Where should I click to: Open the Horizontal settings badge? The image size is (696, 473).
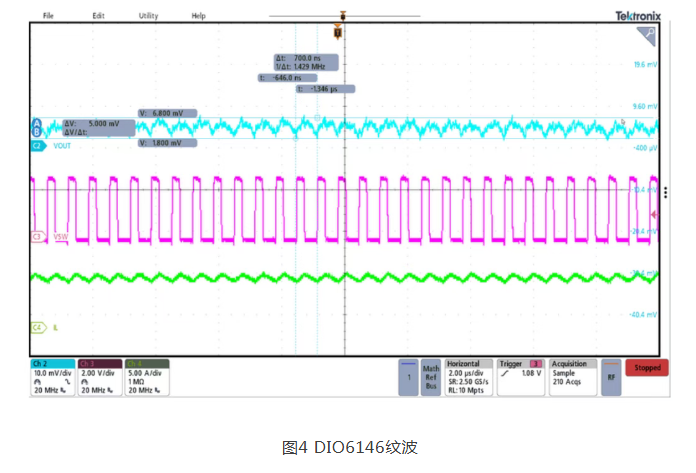pyautogui.click(x=469, y=377)
